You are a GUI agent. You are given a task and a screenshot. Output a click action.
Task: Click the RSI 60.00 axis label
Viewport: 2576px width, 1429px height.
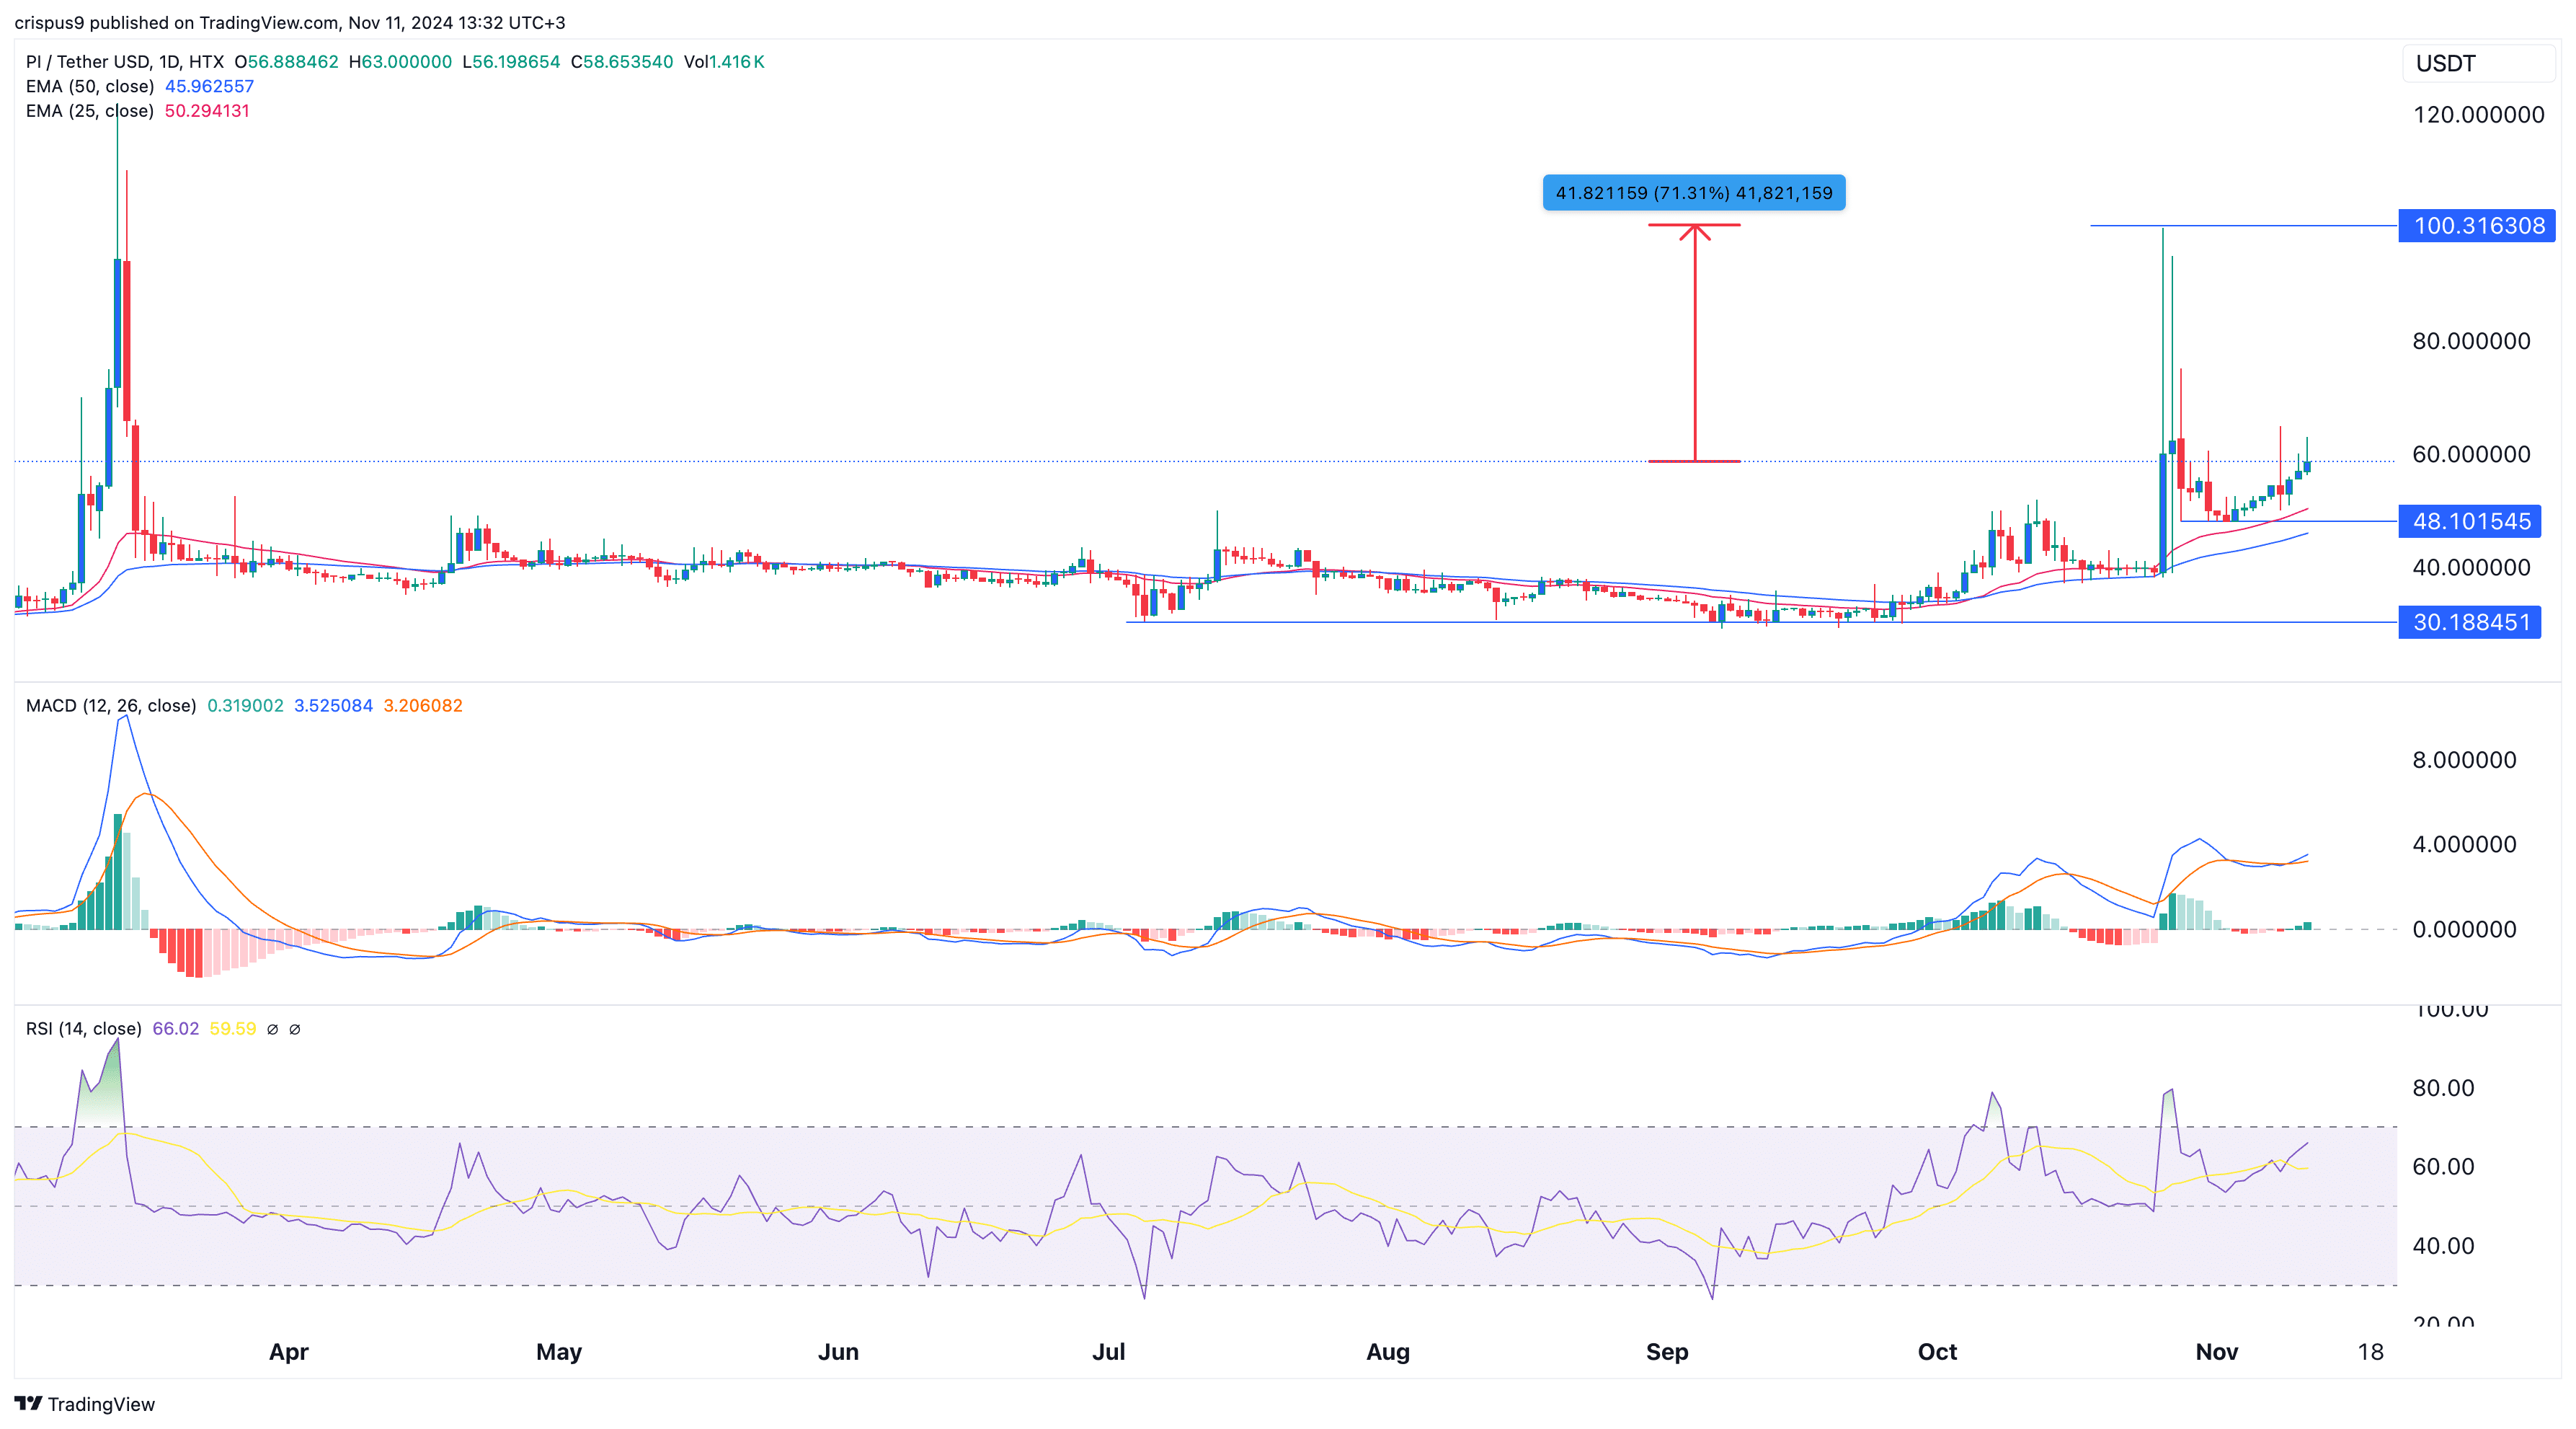click(2443, 1167)
